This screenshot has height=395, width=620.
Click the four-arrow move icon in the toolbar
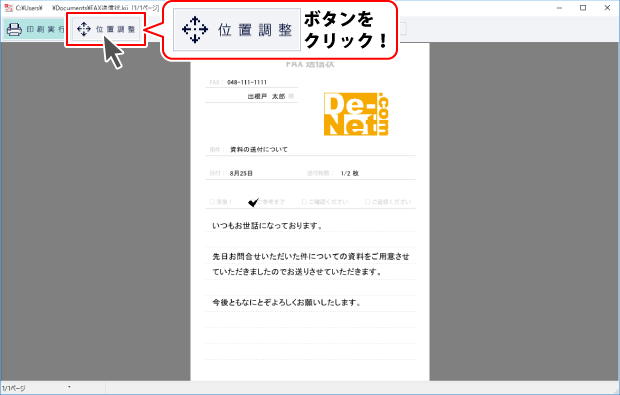click(x=84, y=29)
